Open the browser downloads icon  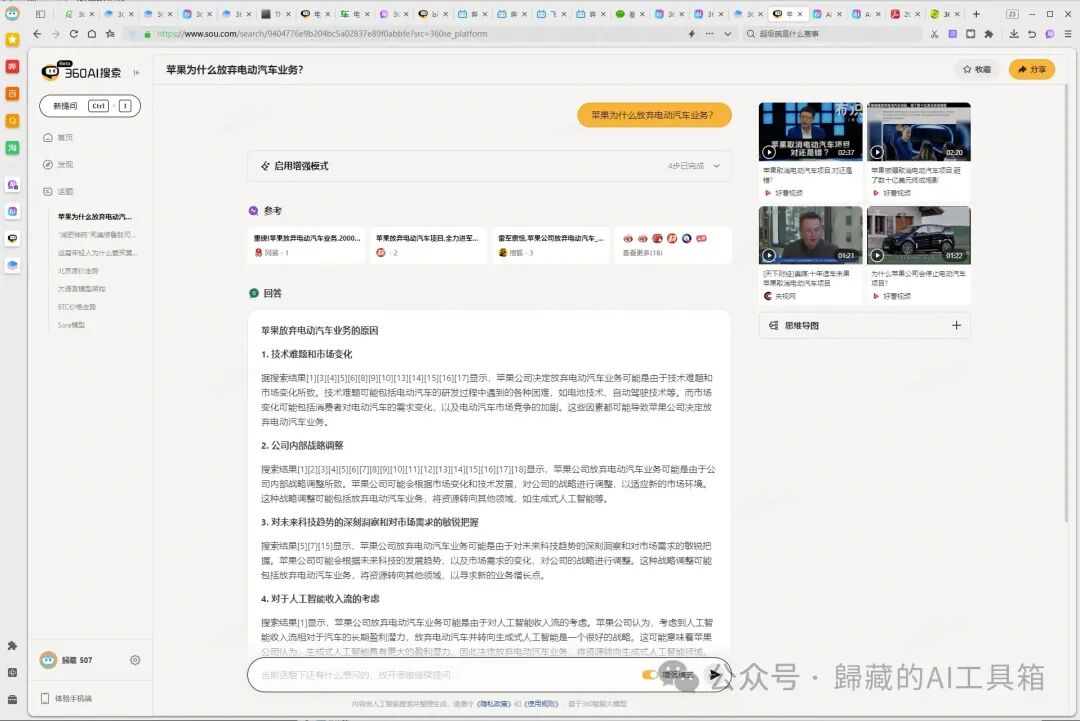1014,34
